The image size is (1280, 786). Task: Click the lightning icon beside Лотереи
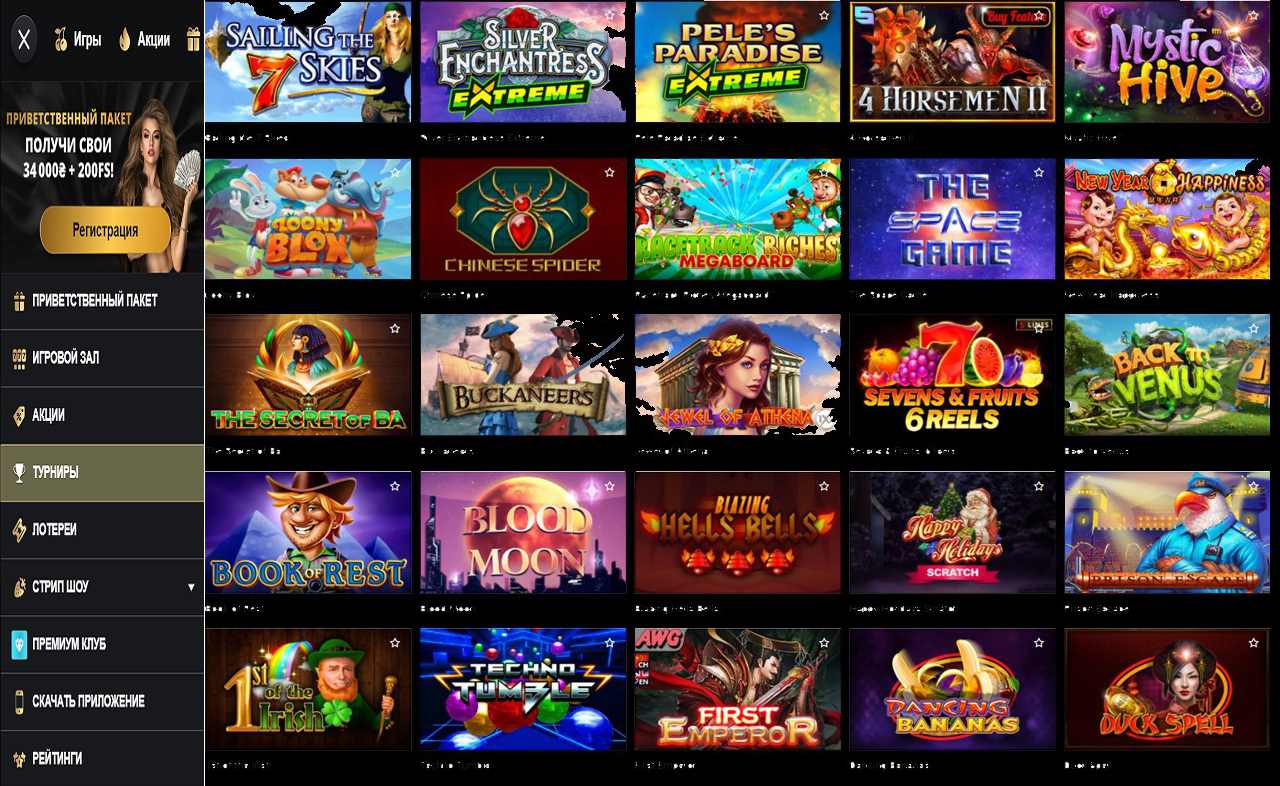tap(19, 530)
